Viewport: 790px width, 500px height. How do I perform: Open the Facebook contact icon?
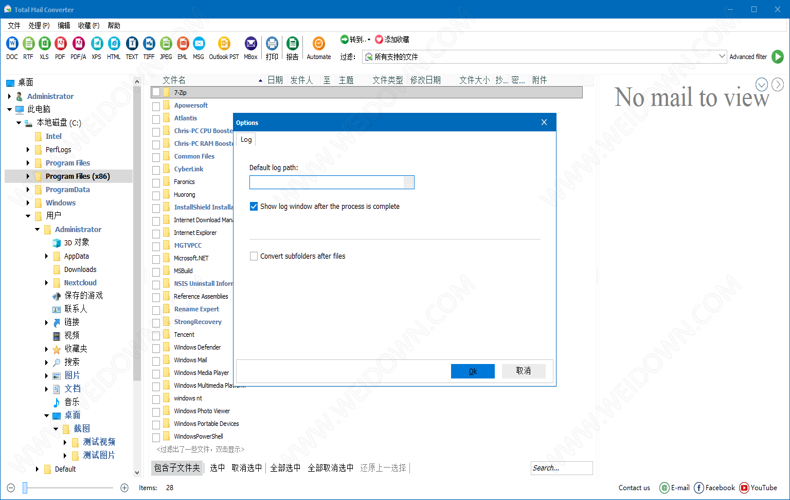(699, 487)
